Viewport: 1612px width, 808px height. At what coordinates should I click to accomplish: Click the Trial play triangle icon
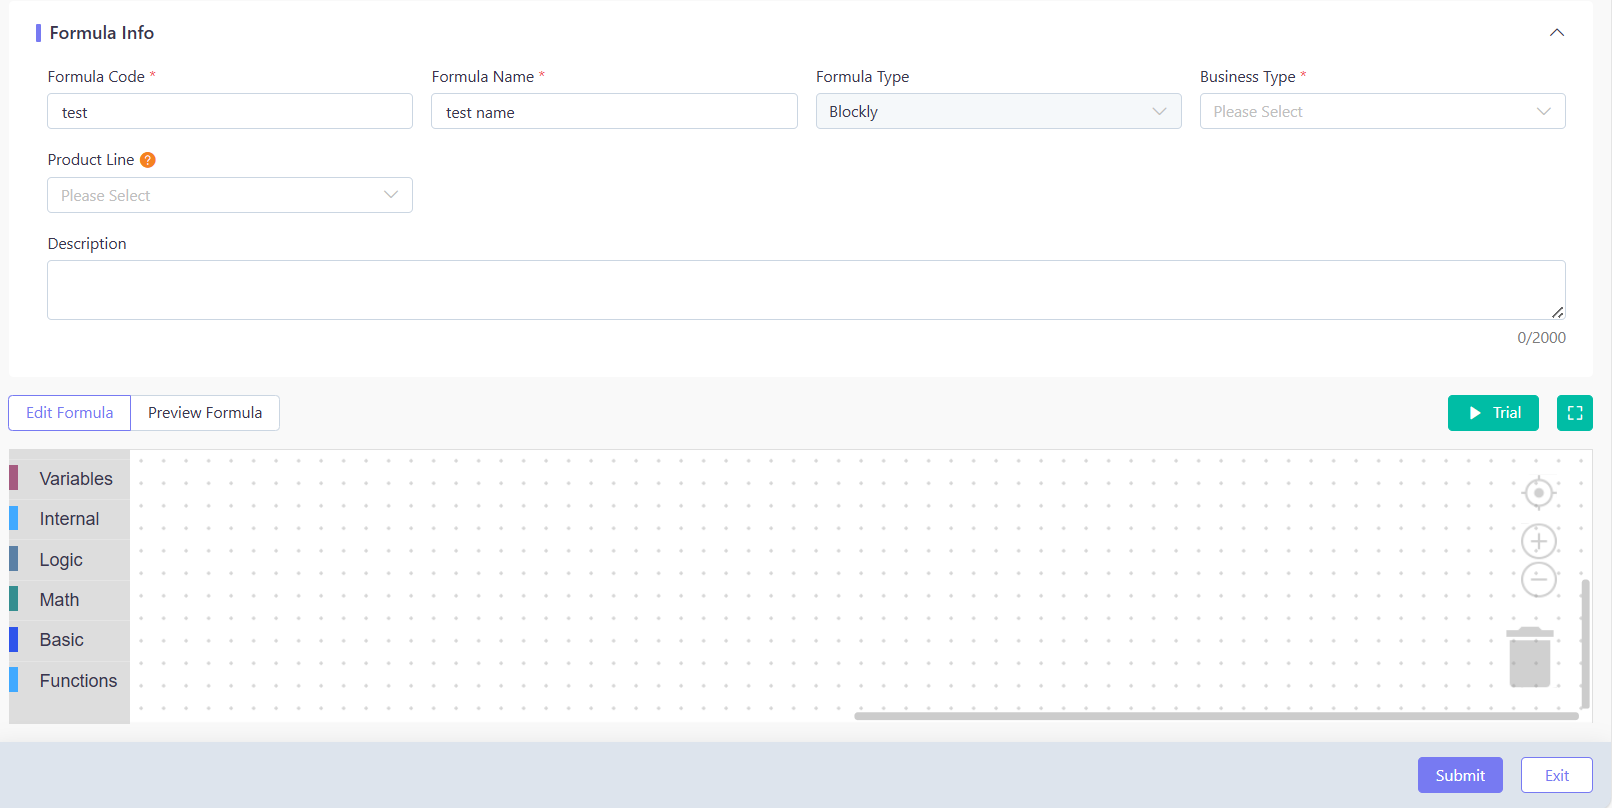[x=1475, y=413]
